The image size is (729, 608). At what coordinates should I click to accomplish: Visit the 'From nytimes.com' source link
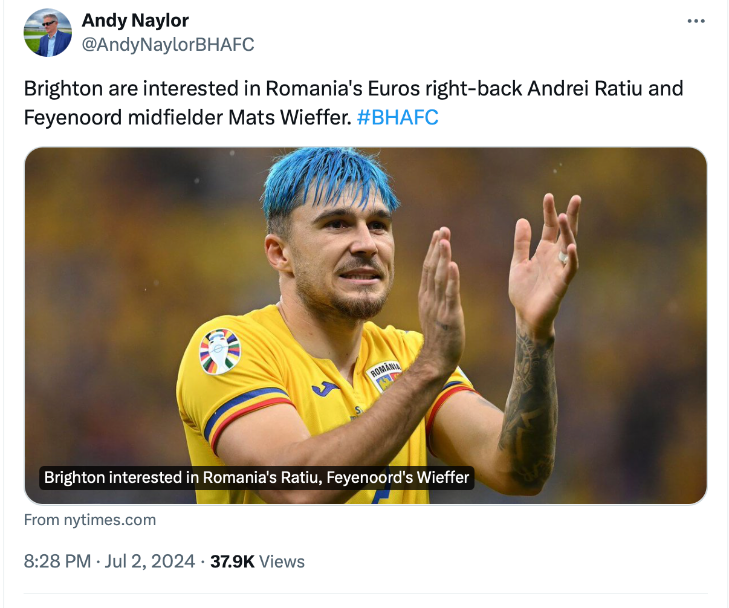pos(90,520)
